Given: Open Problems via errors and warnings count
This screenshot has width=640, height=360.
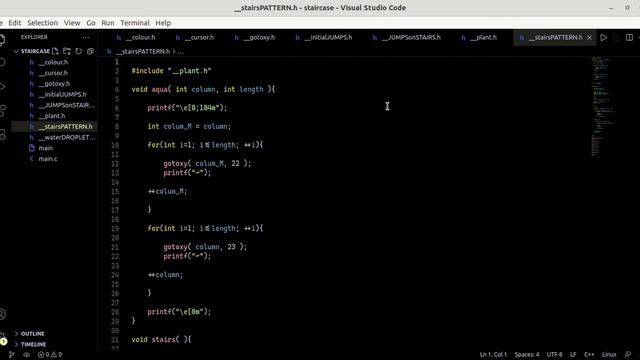Looking at the screenshot, I should (x=50, y=355).
